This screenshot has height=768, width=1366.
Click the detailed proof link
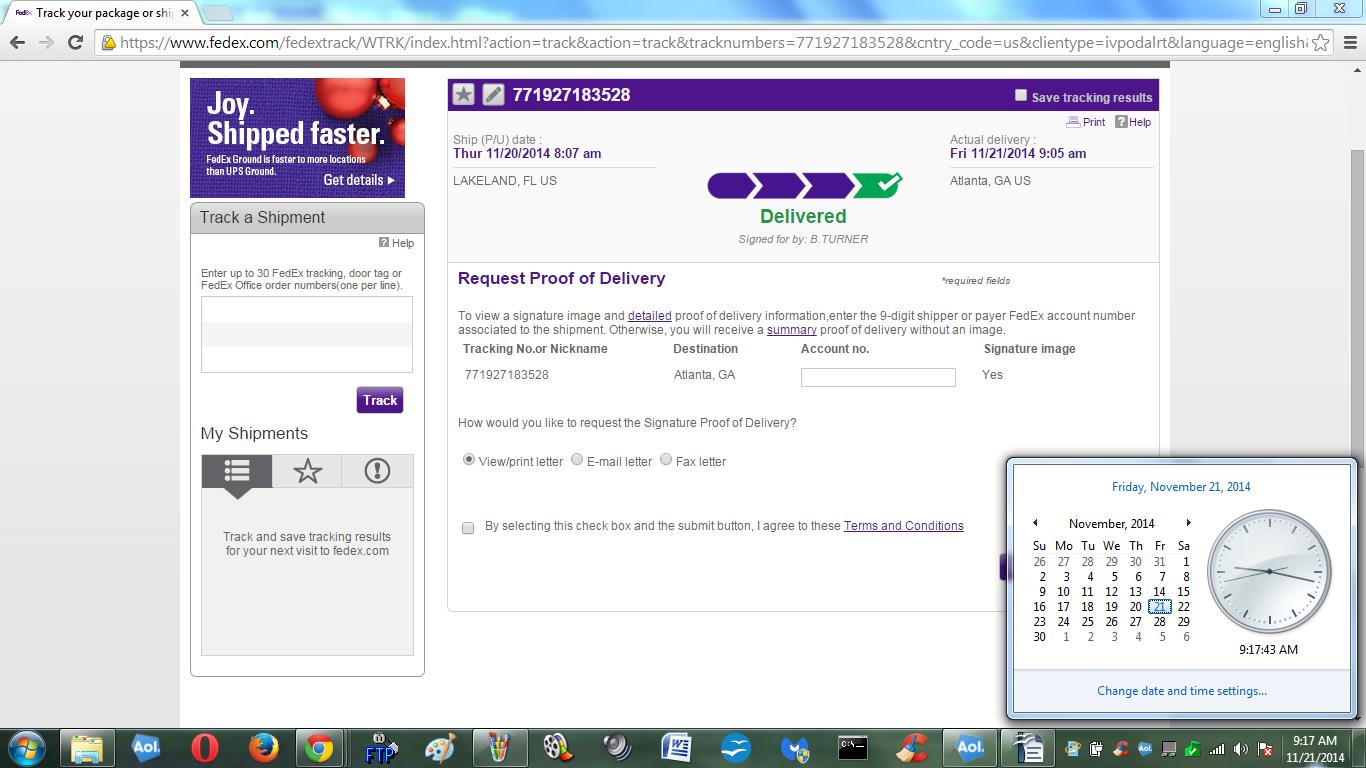(650, 316)
